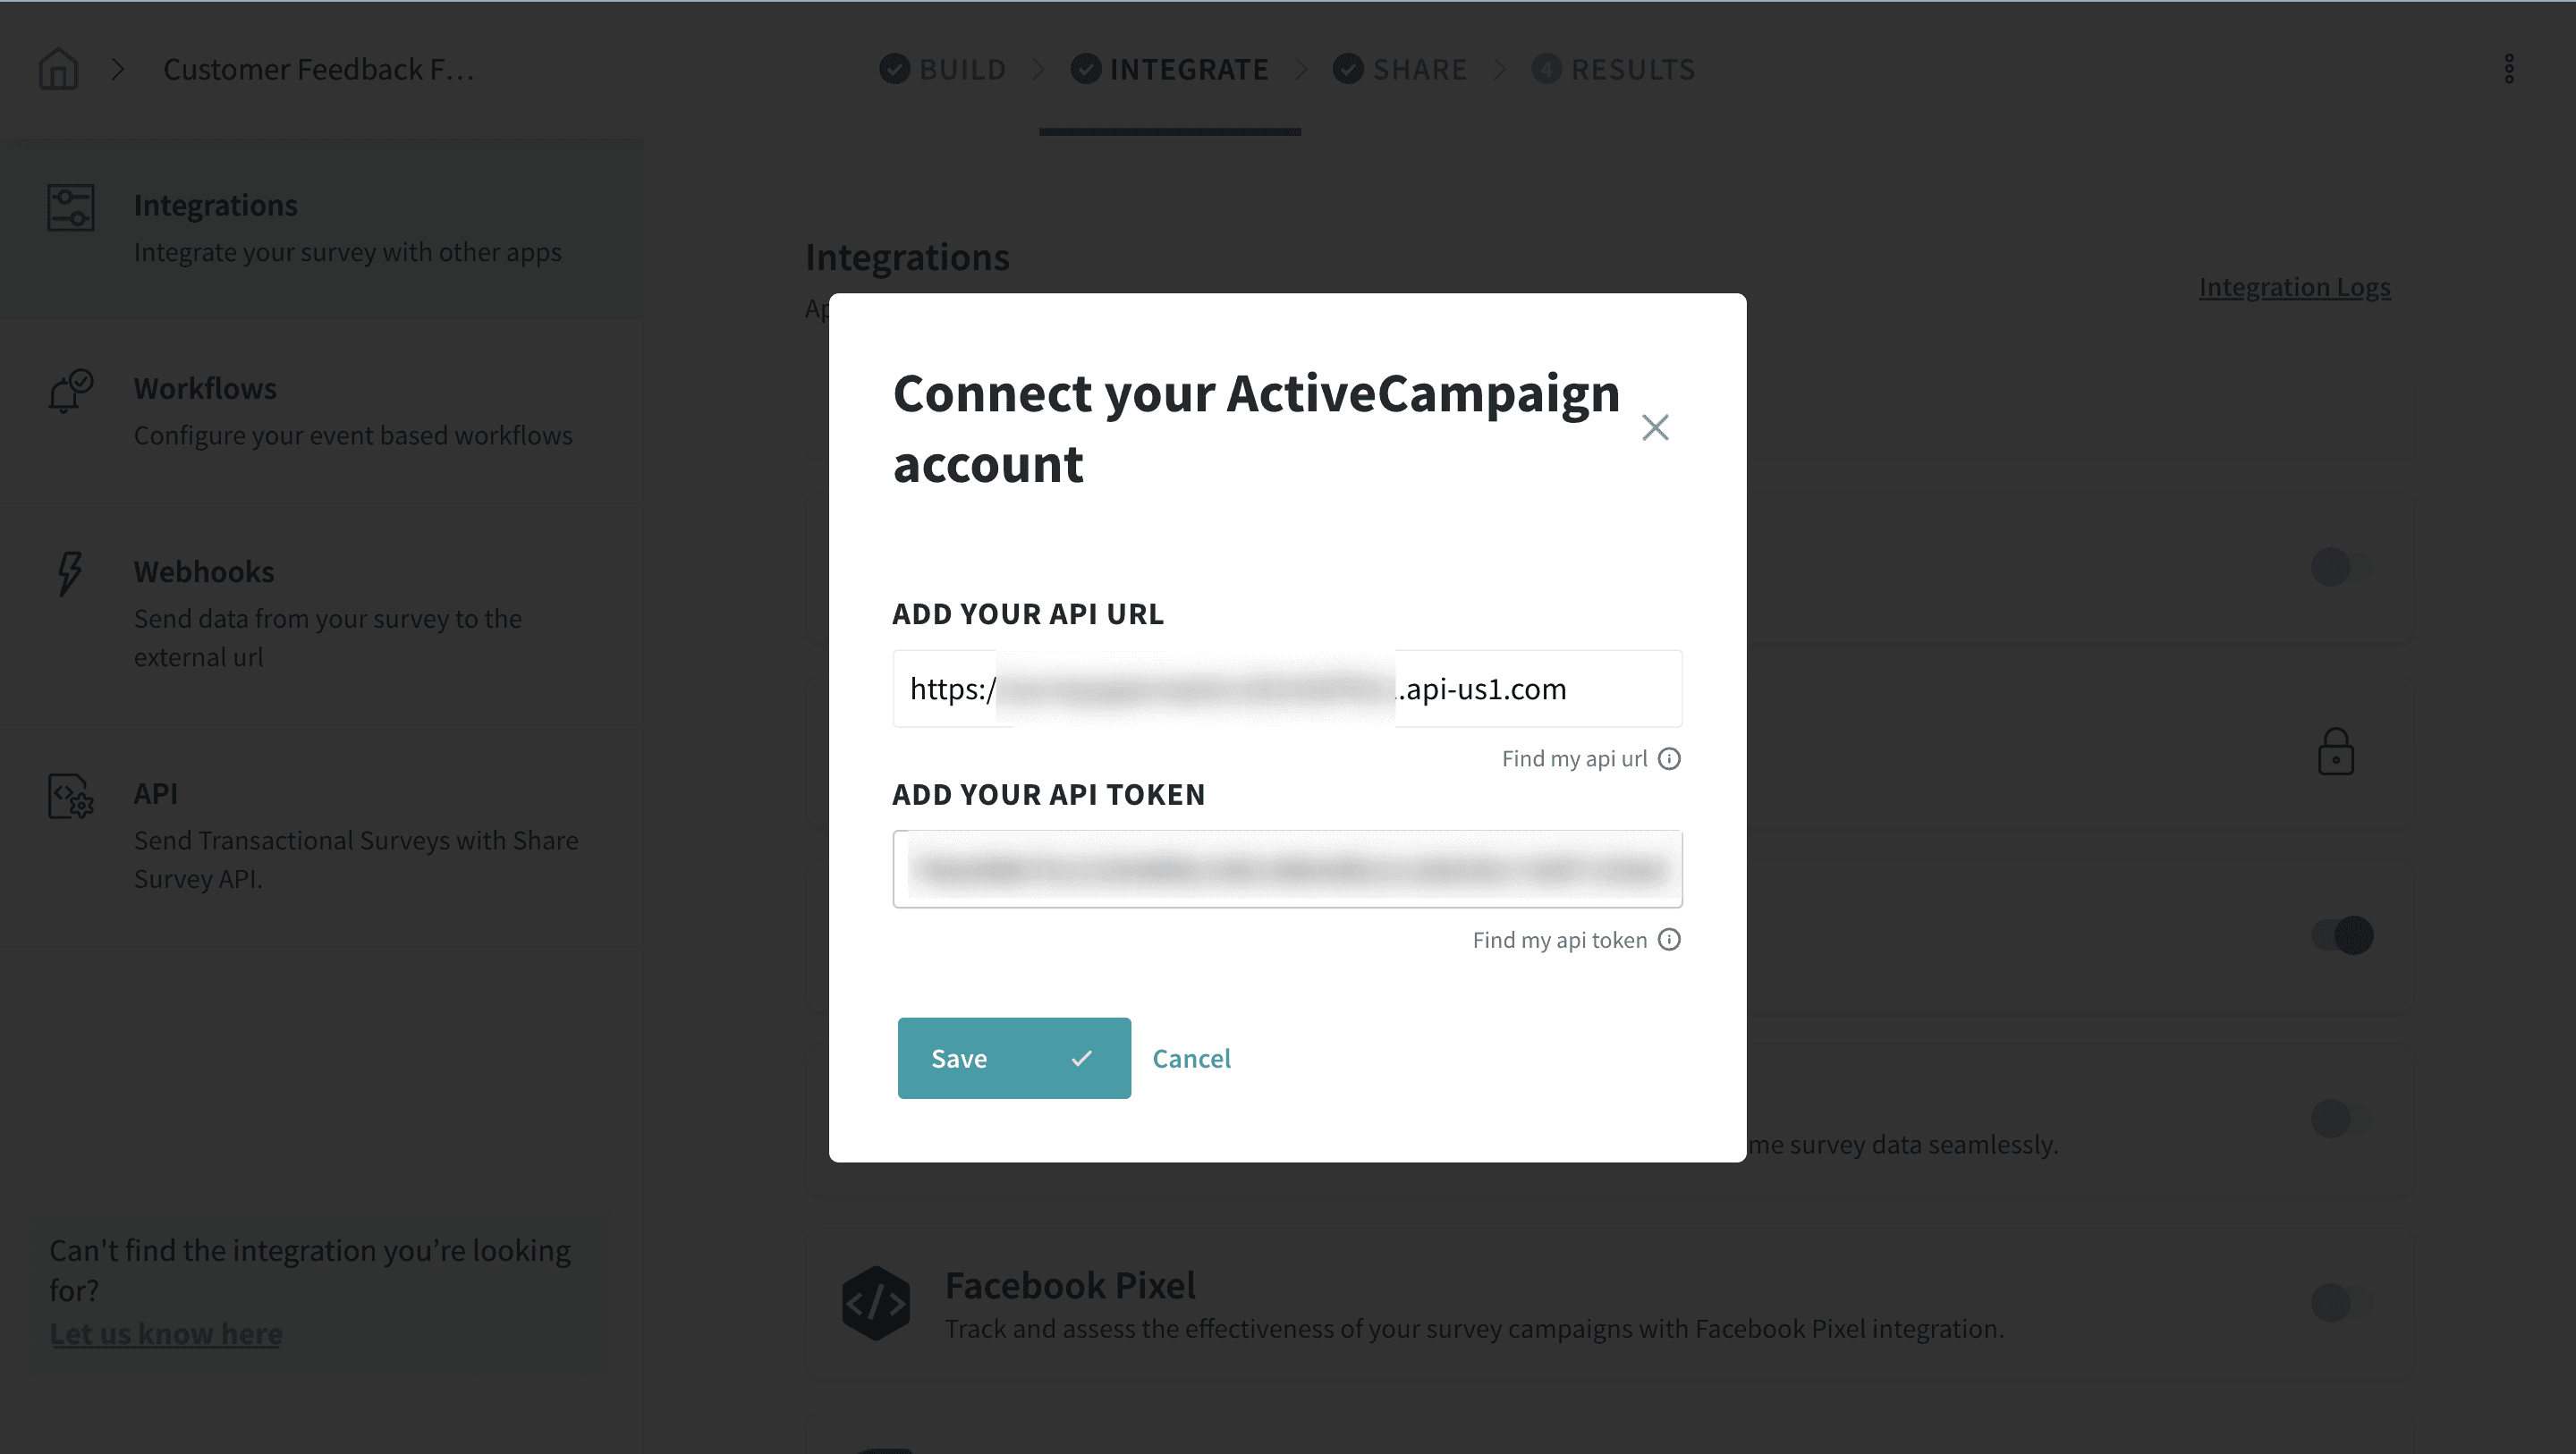The image size is (2576, 1454).
Task: Click the API settings icon in sidebar
Action: [x=71, y=796]
